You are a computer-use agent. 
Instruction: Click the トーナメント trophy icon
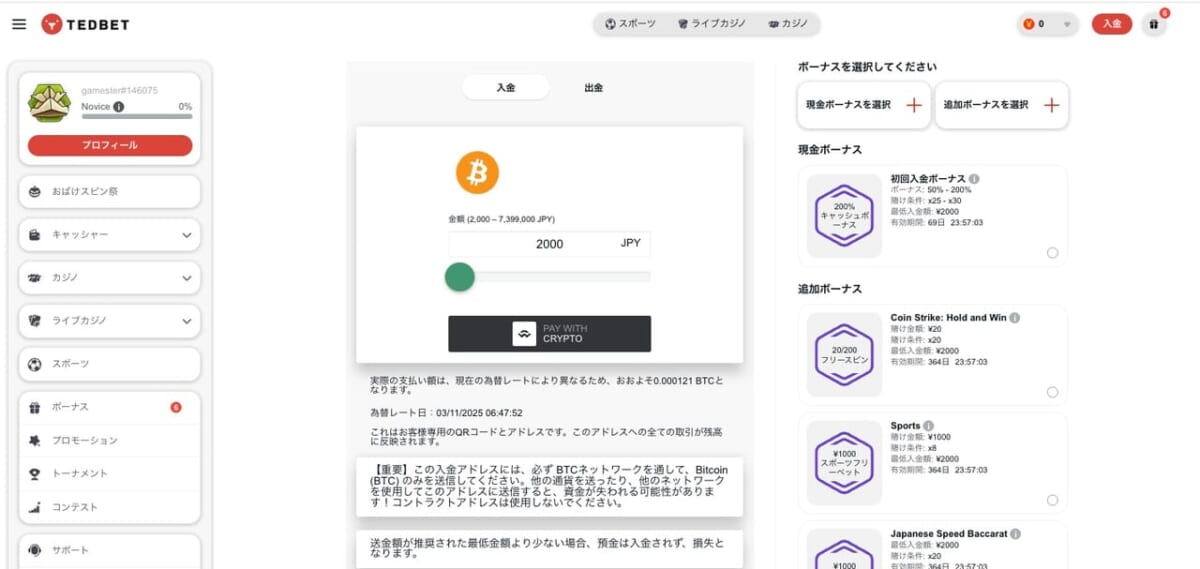(35, 474)
